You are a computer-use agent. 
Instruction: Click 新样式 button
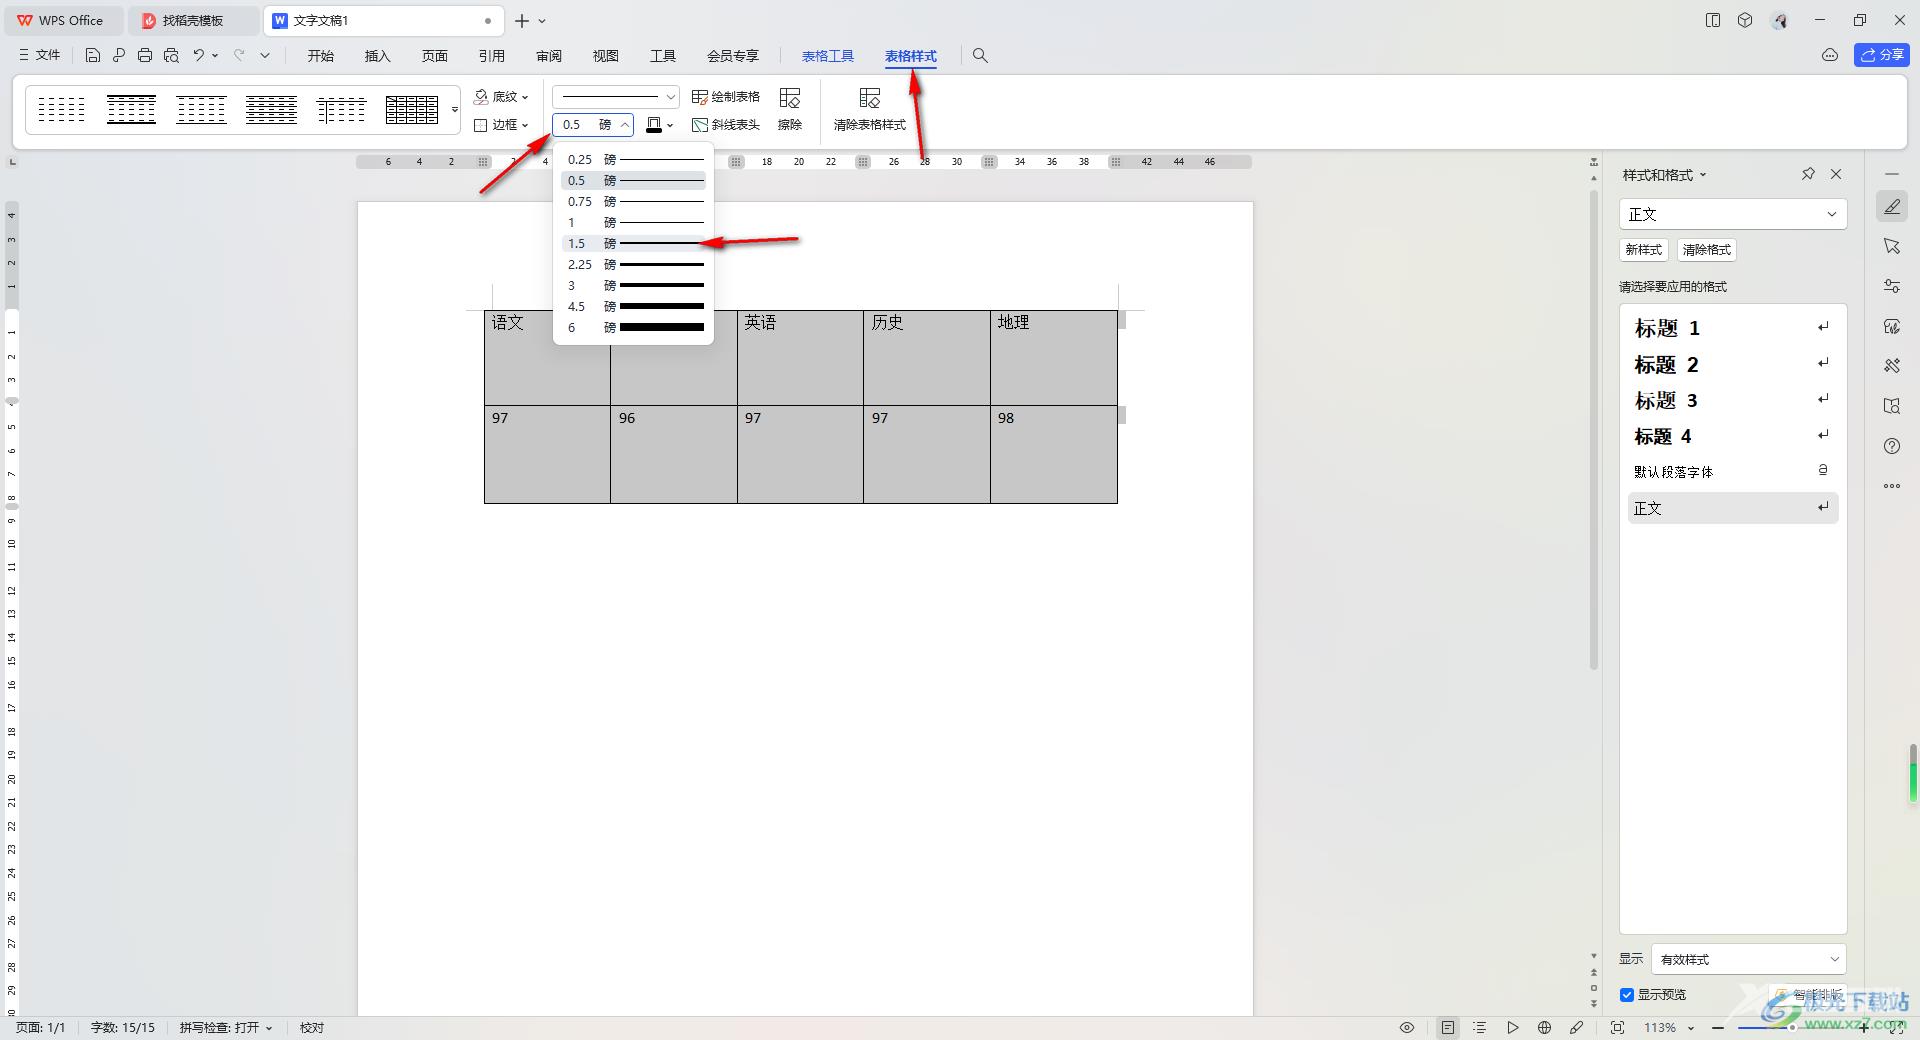(x=1643, y=250)
